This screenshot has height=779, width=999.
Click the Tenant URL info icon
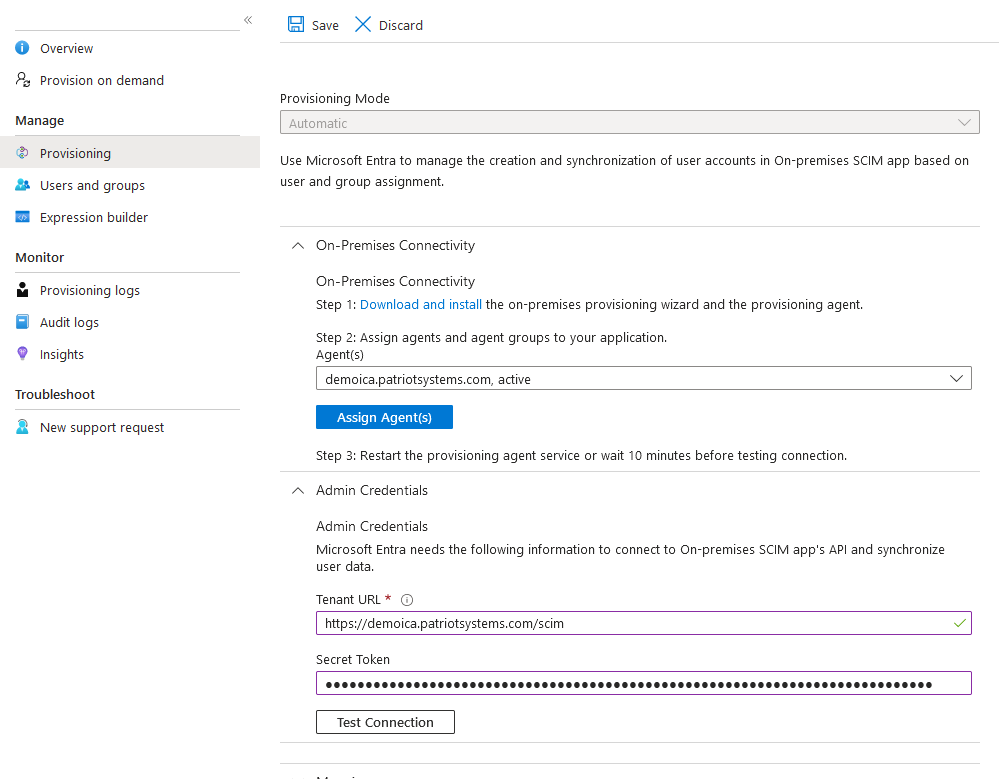(x=406, y=600)
